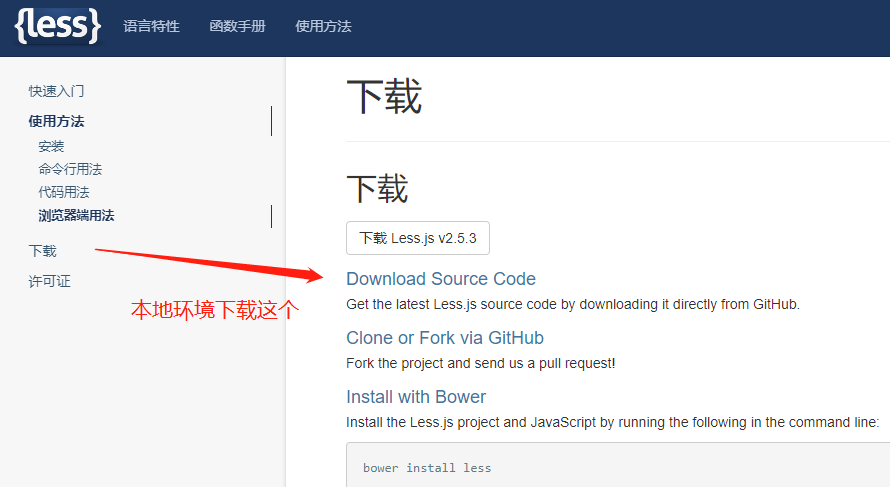Go to 快速入门 in sidebar
The image size is (890, 487).
56,91
